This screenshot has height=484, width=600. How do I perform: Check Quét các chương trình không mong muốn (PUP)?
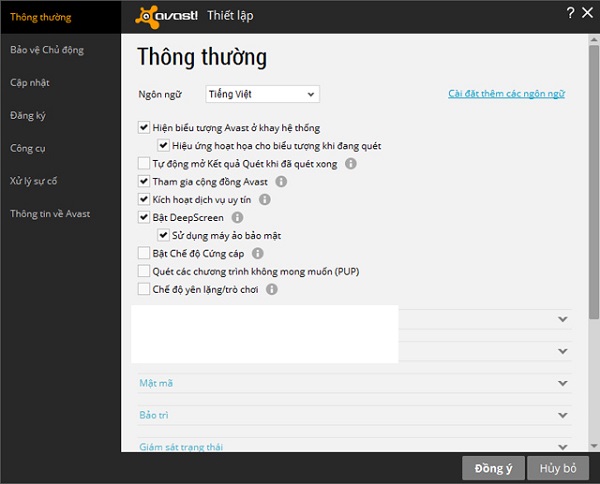[x=144, y=271]
